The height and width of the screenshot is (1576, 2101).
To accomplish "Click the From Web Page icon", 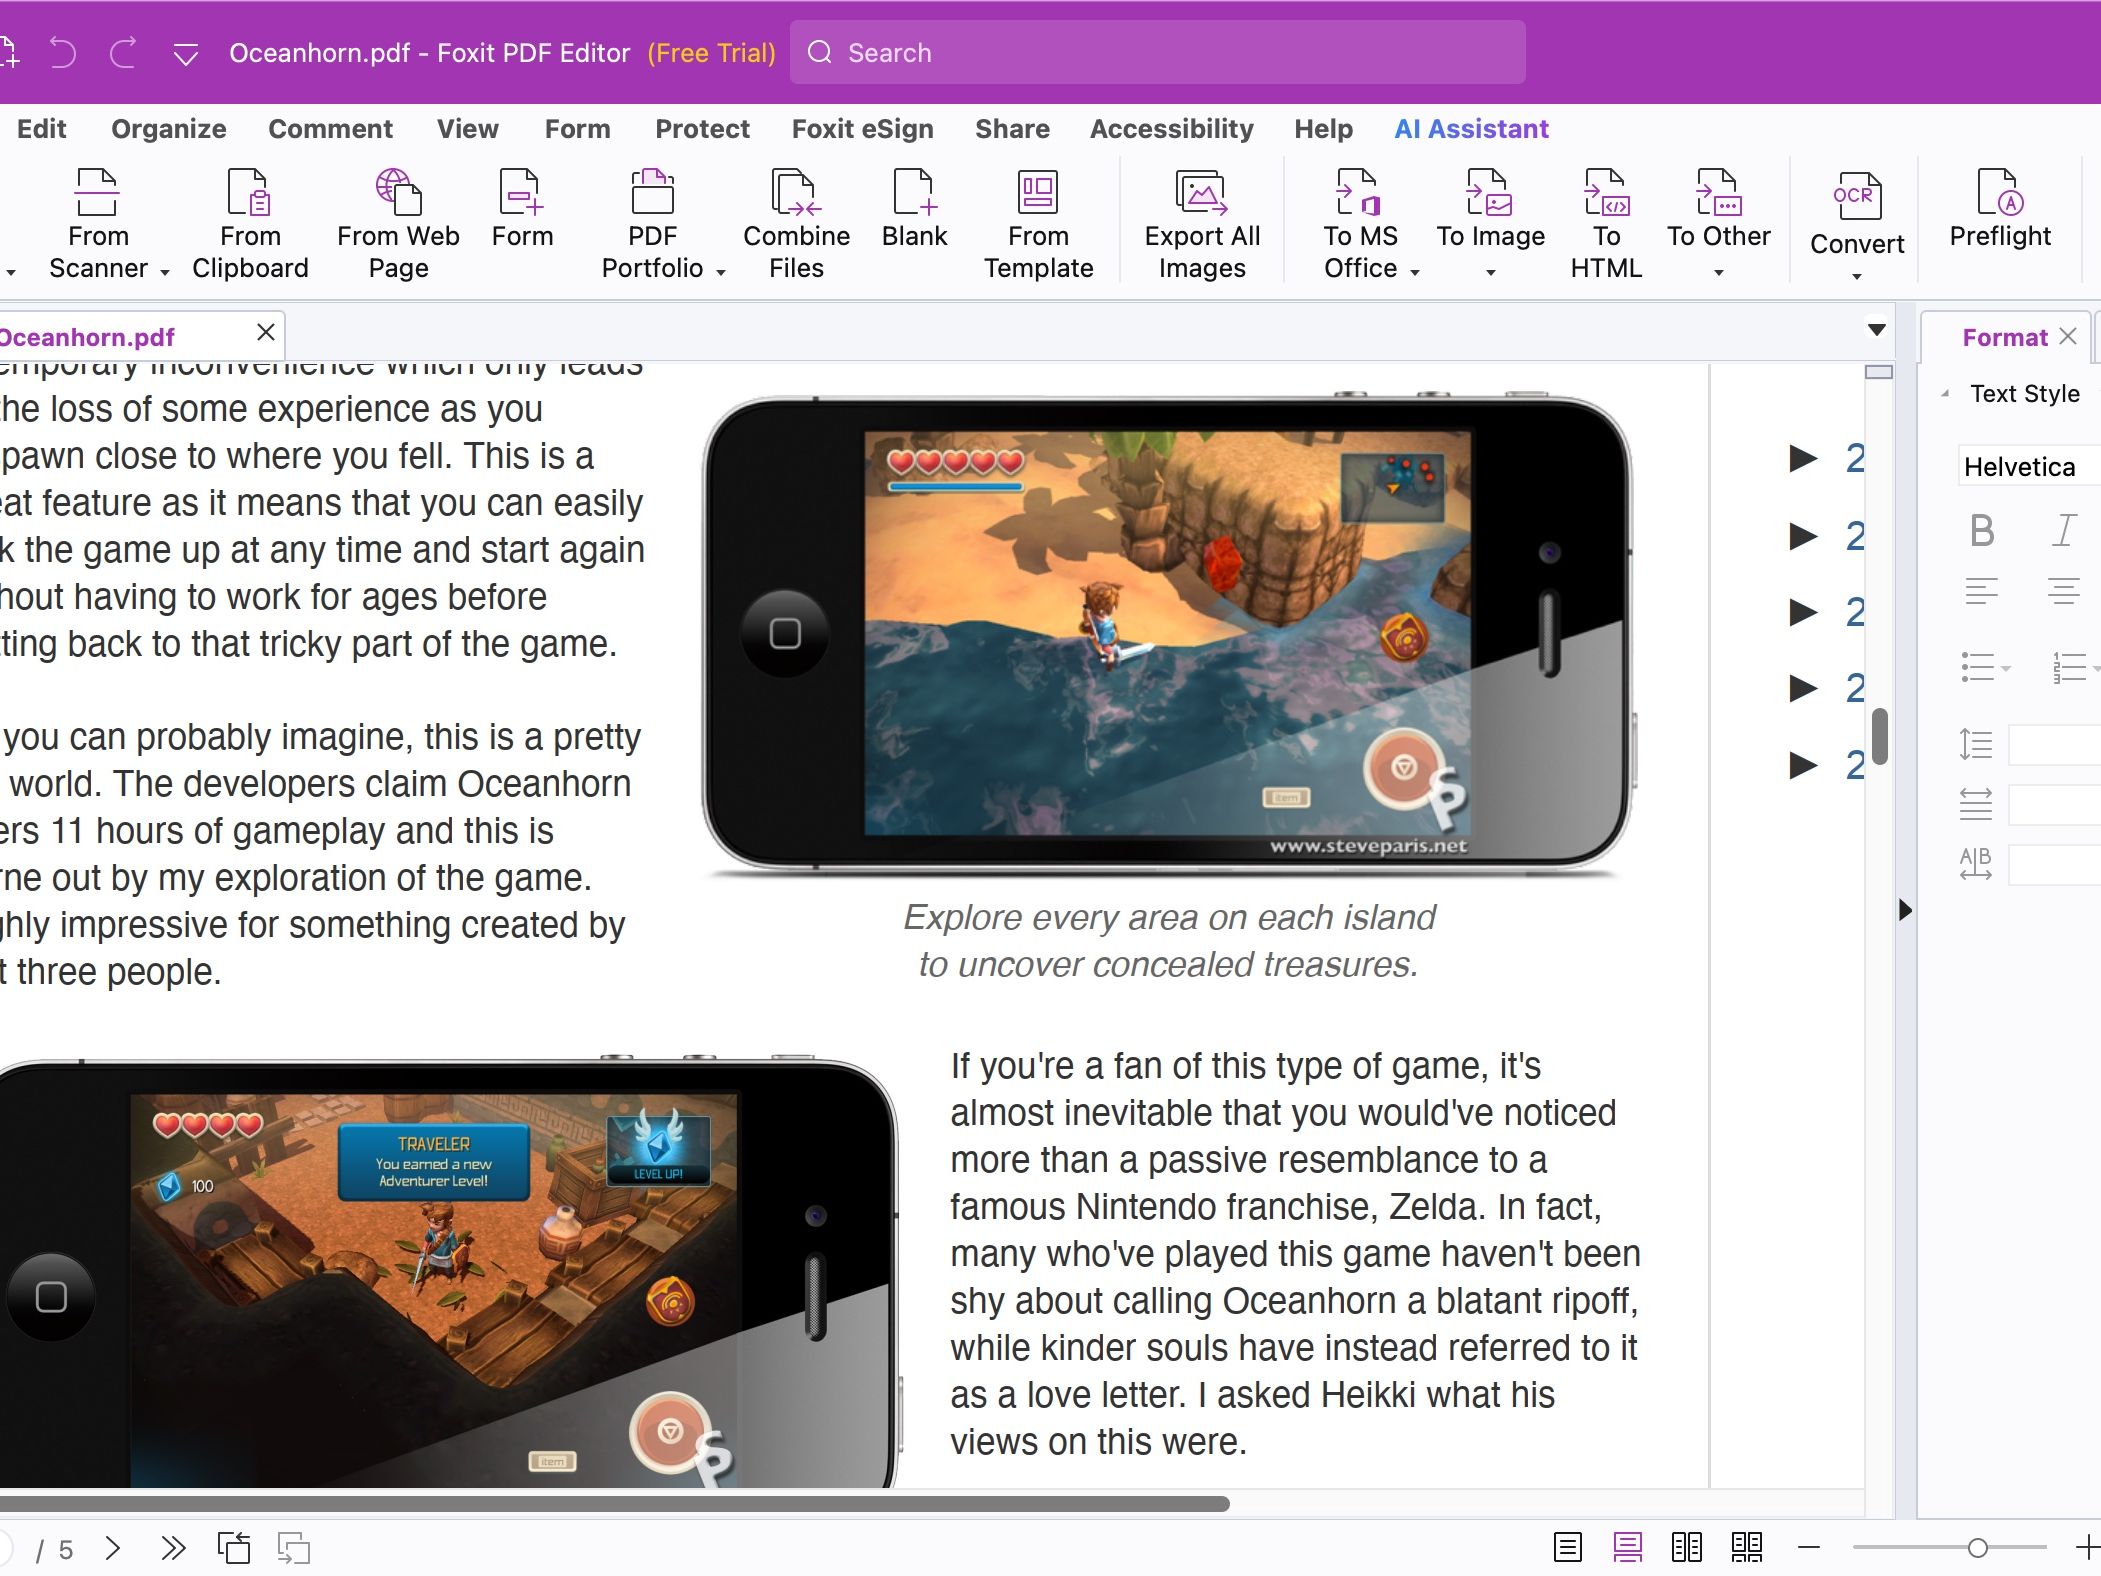I will click(398, 193).
